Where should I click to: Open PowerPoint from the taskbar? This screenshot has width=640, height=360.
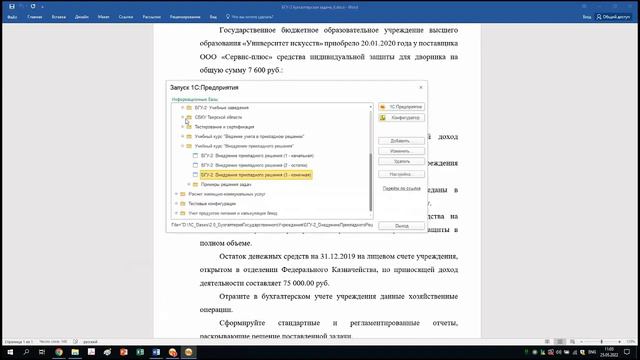pos(124,352)
